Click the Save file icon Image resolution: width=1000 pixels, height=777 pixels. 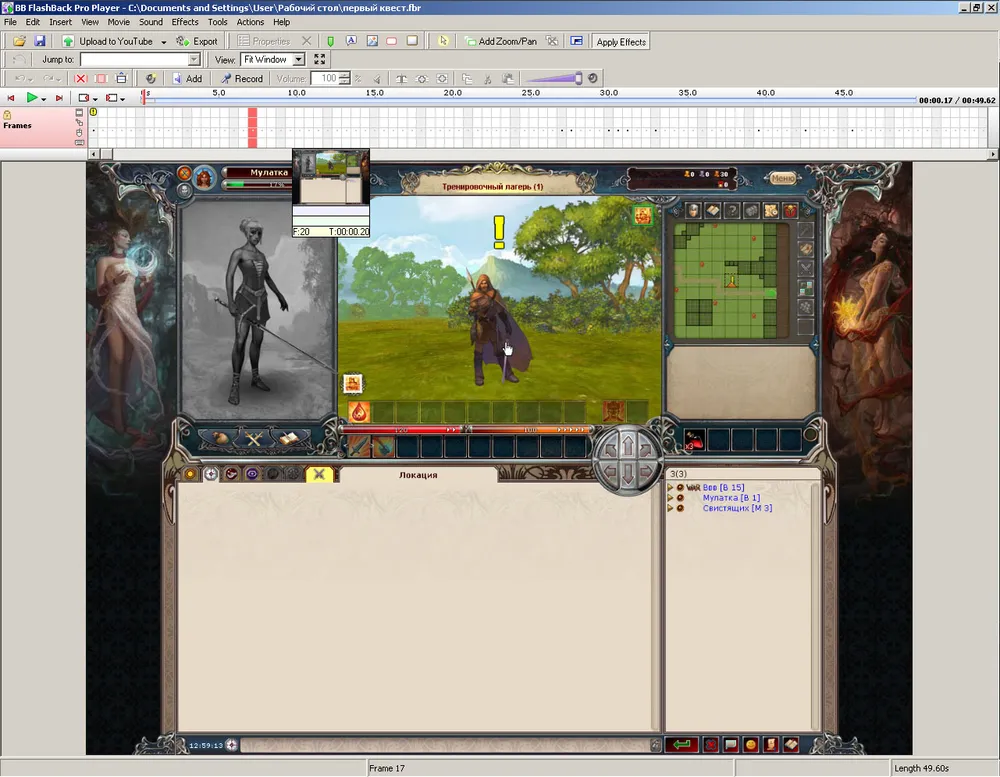click(x=40, y=41)
